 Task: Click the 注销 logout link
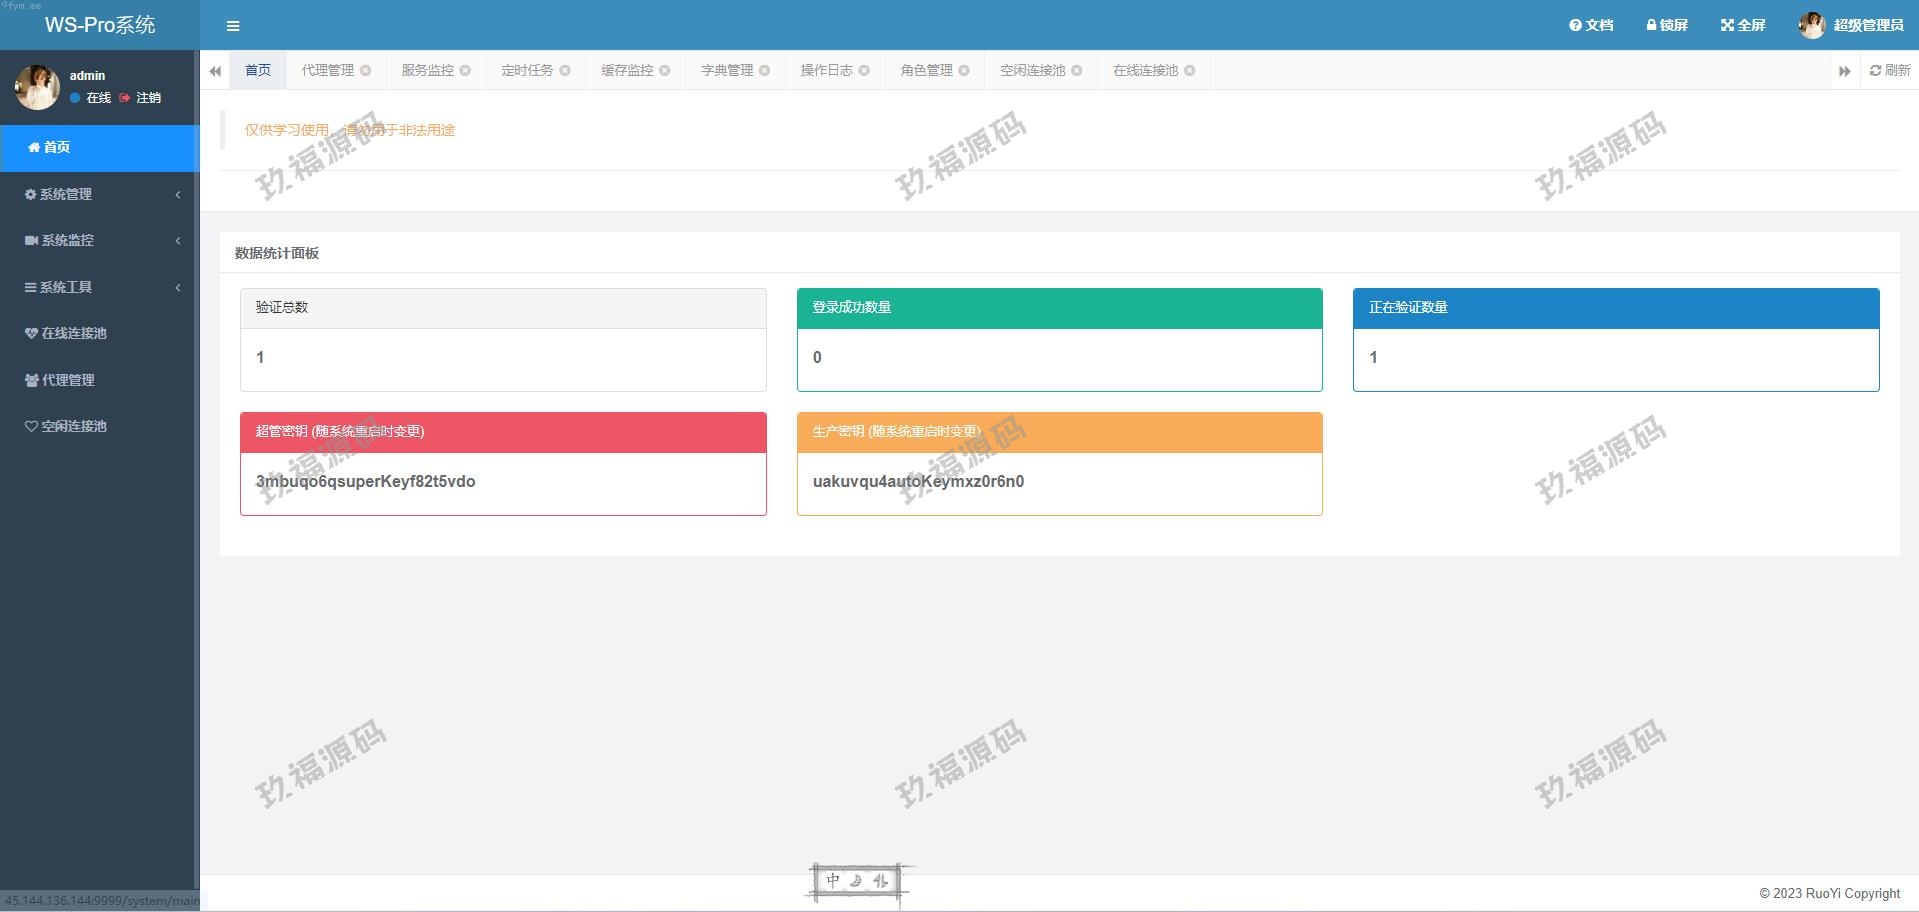click(x=148, y=98)
